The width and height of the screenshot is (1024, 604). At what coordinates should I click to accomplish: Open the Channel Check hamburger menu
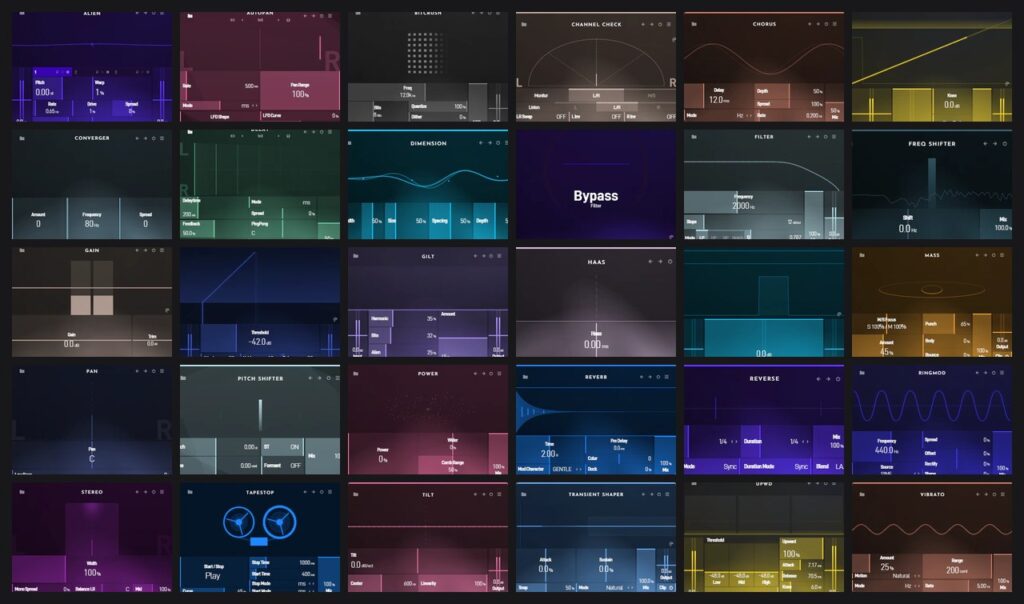coord(668,24)
